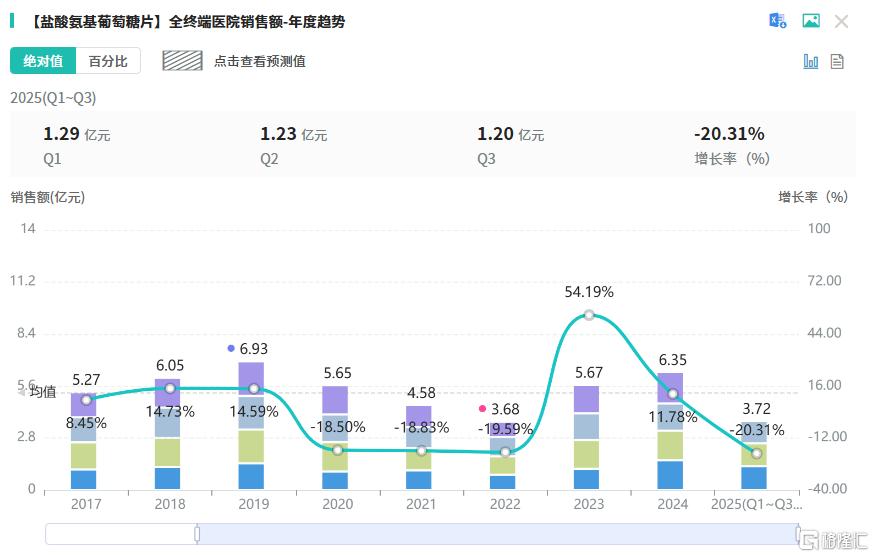
Task: Click the 4.58 value label above 2021
Action: pyautogui.click(x=421, y=393)
